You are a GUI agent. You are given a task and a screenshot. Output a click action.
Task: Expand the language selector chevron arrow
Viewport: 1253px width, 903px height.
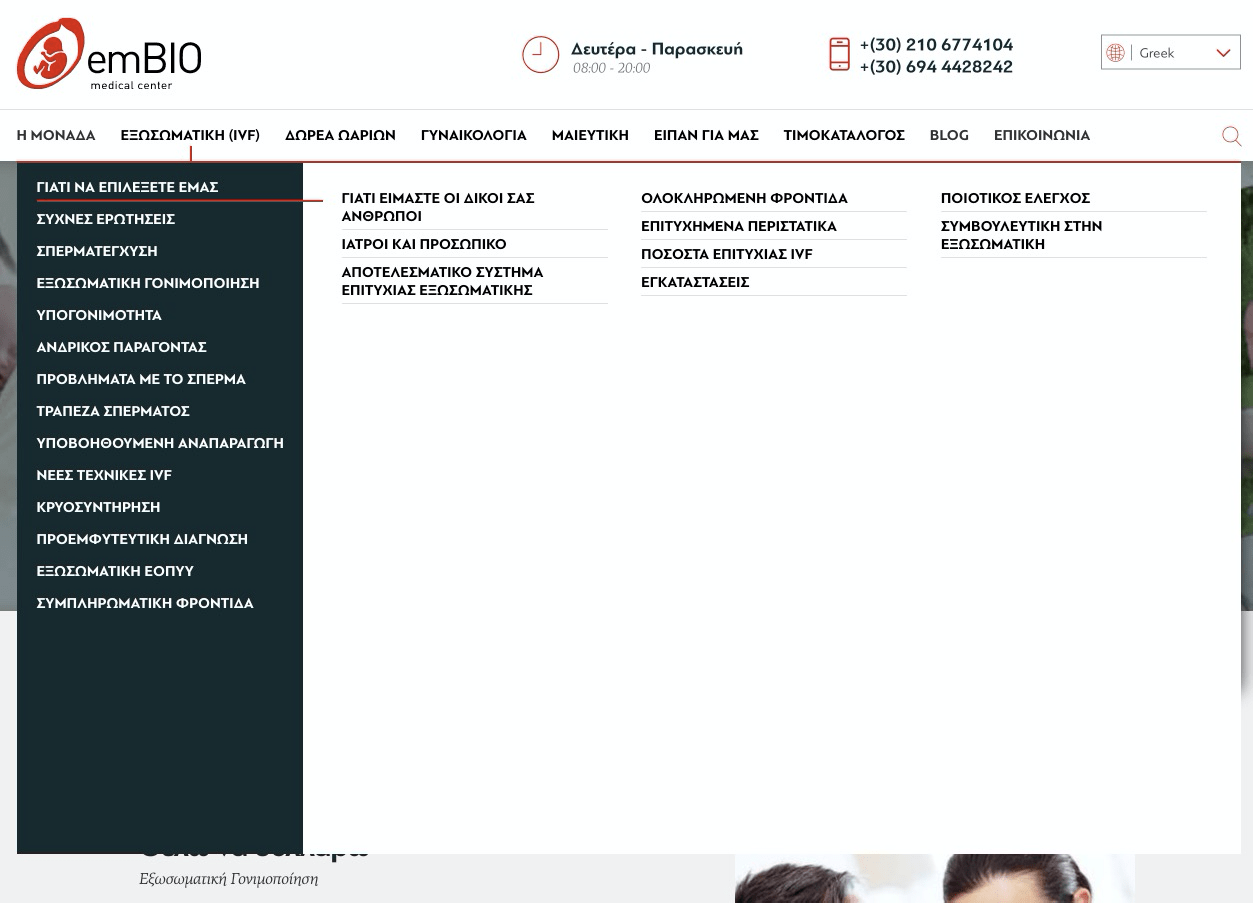[1223, 53]
